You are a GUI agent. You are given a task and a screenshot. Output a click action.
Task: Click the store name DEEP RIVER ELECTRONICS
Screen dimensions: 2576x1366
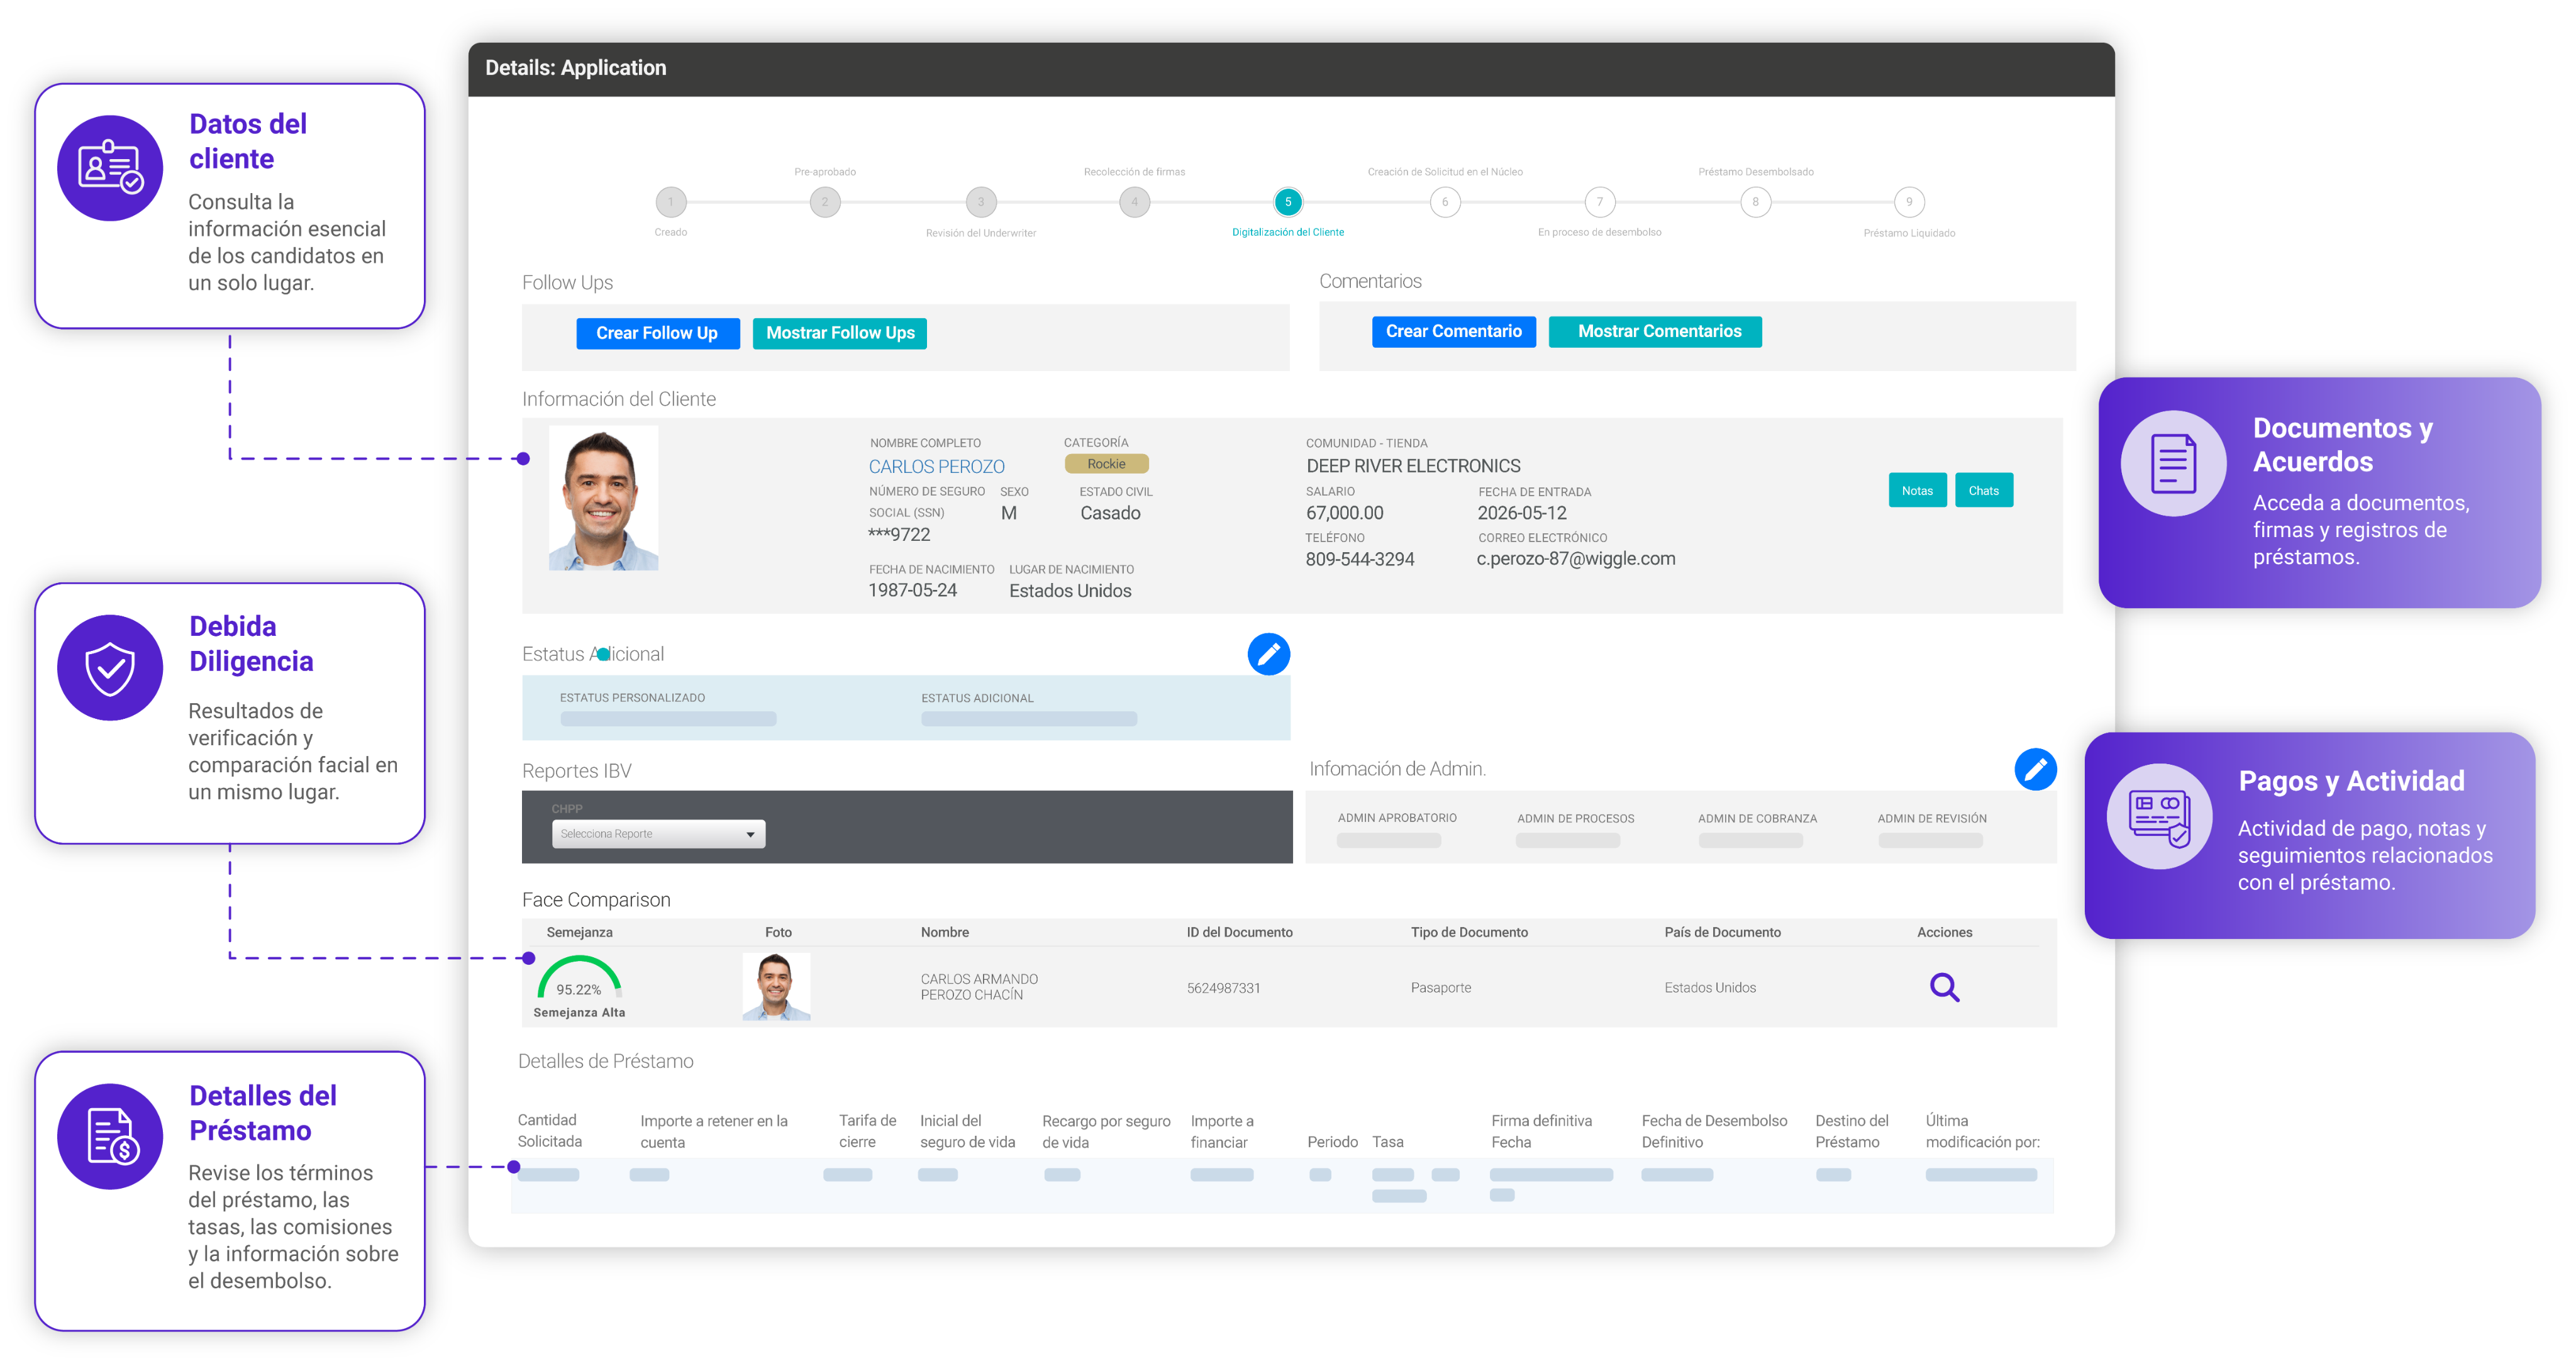[x=1413, y=466]
